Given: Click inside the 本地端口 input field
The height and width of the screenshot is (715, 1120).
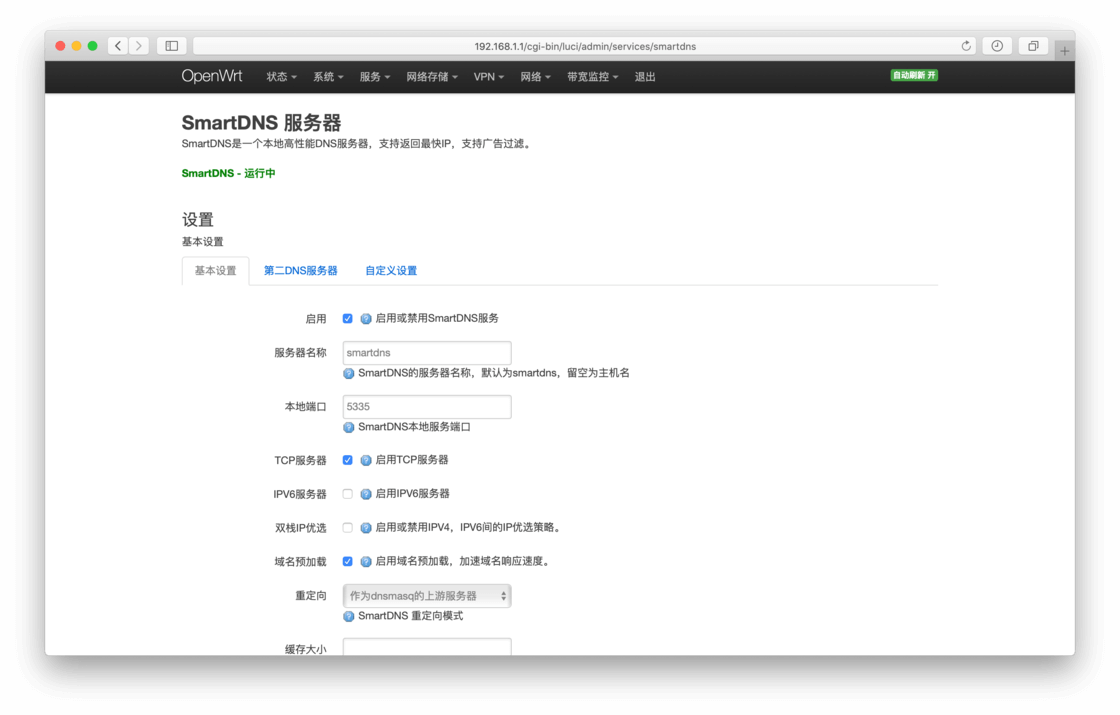Looking at the screenshot, I should click(427, 406).
